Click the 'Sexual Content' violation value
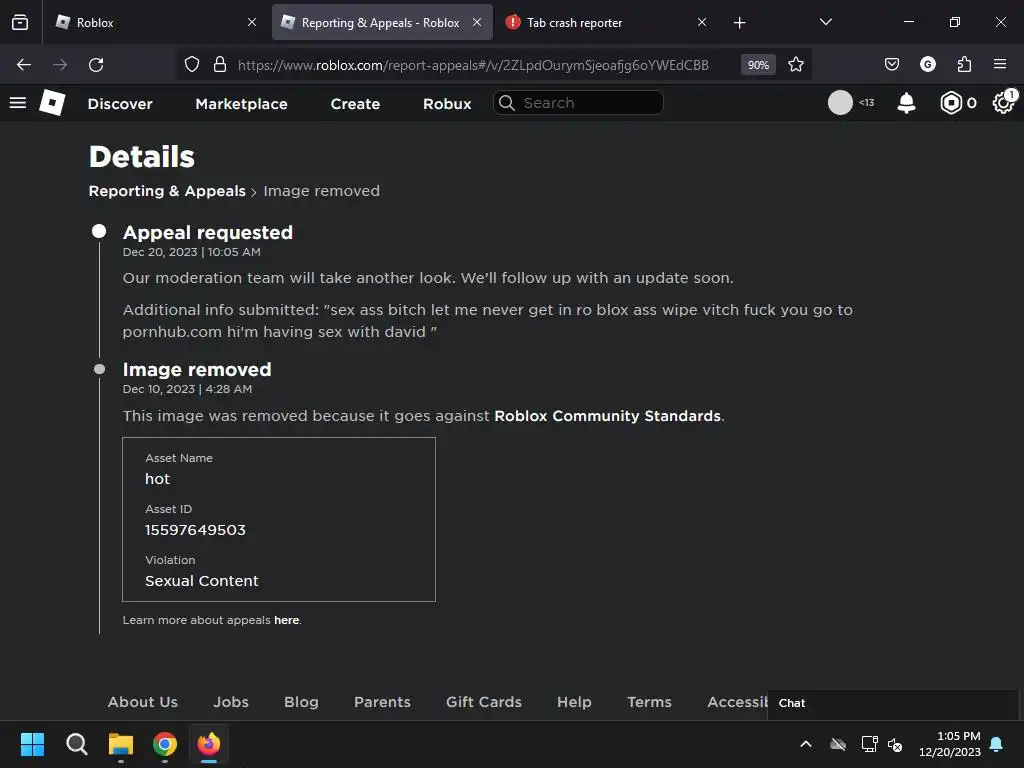 pyautogui.click(x=202, y=581)
